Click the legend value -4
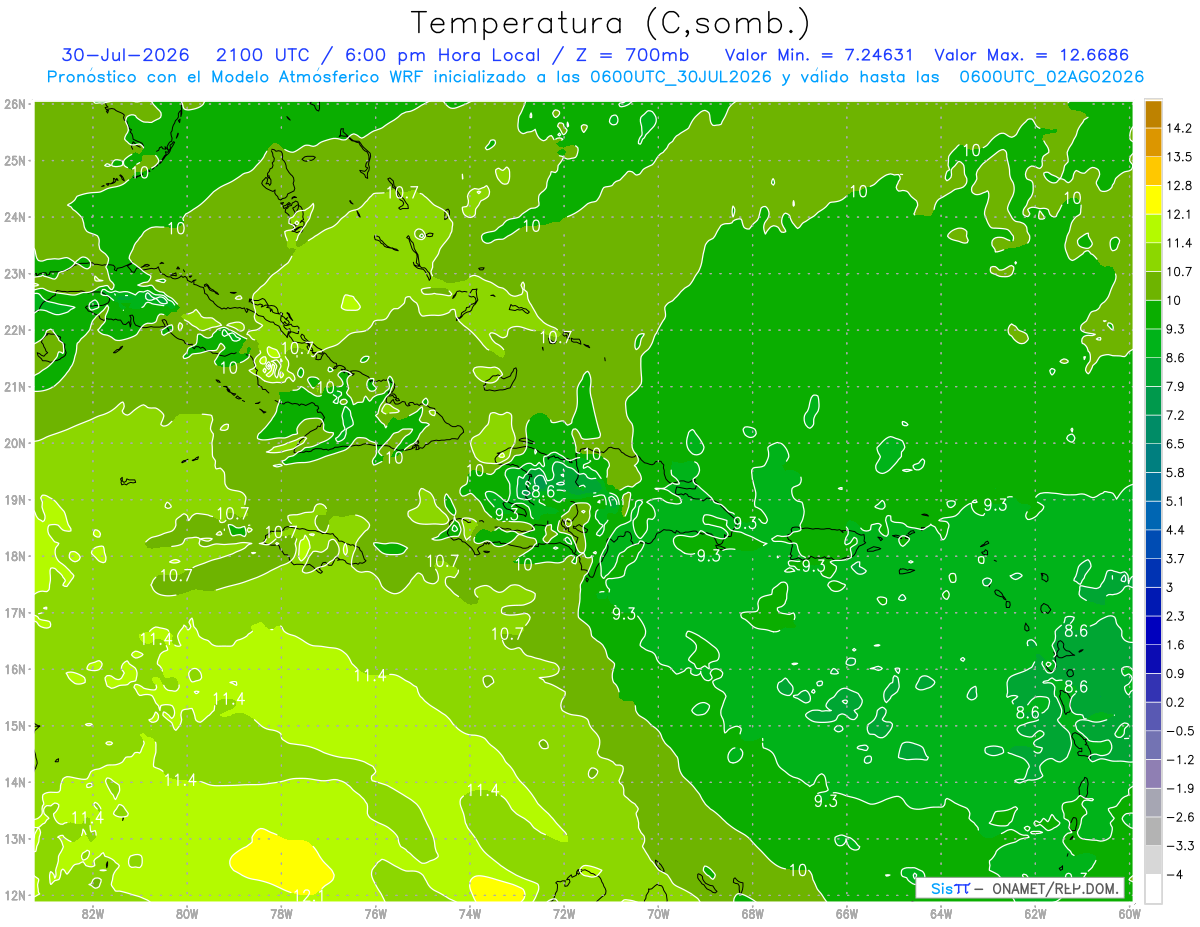Screen dimensions: 1200x927 [x=1174, y=875]
